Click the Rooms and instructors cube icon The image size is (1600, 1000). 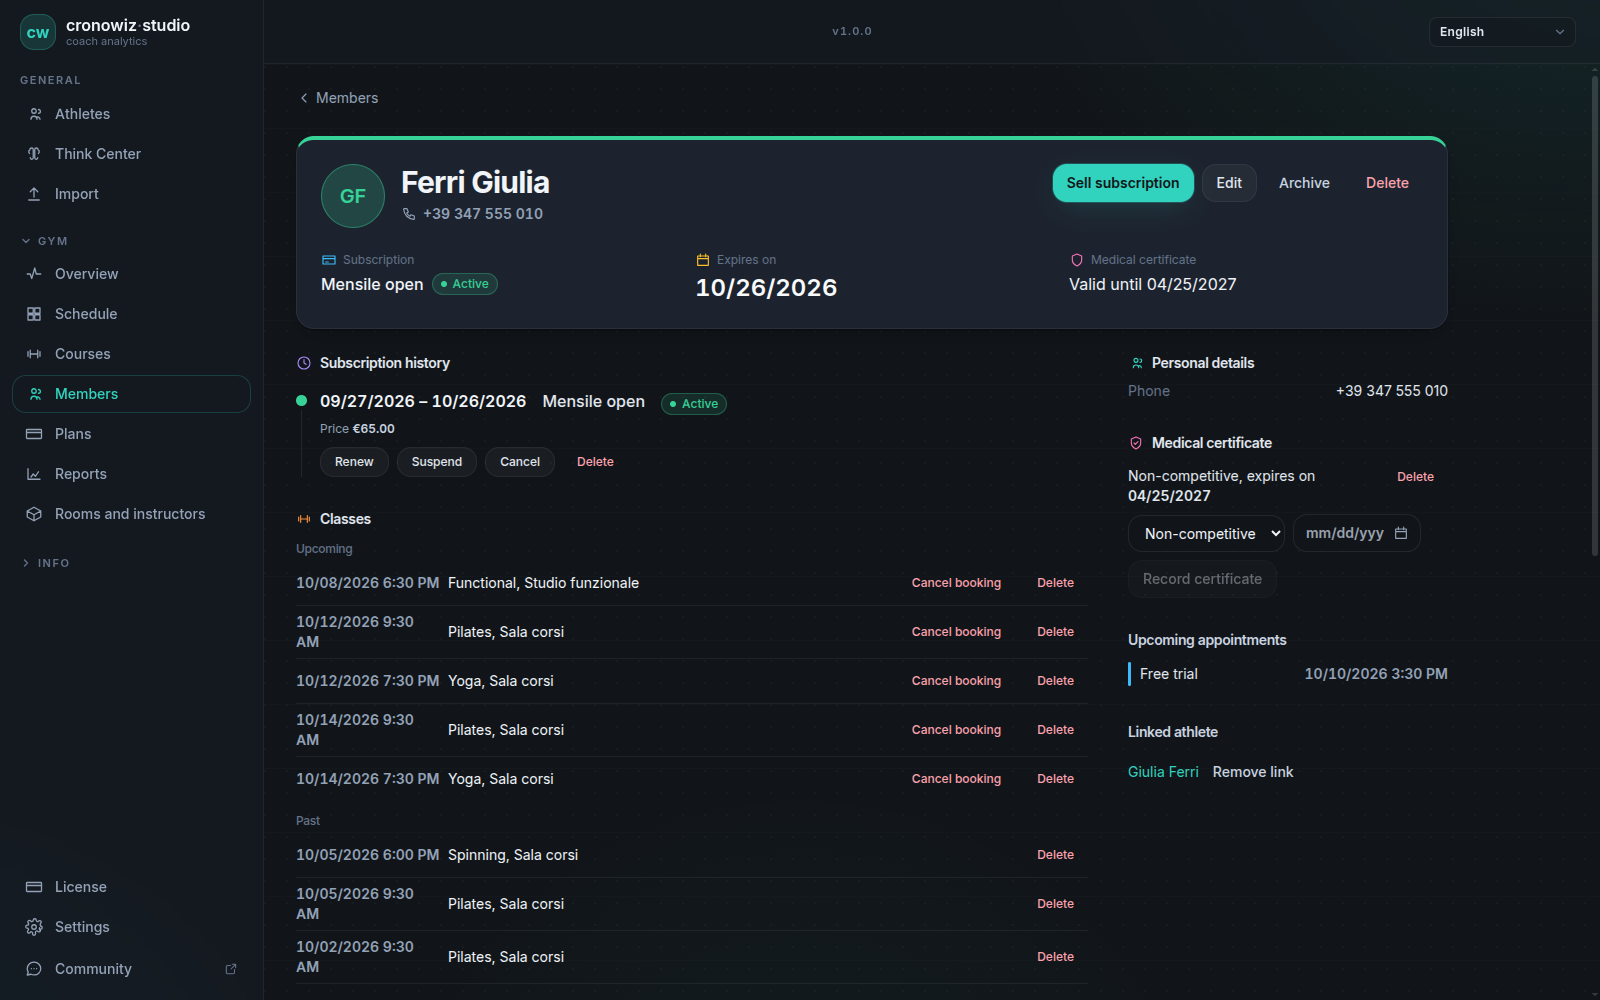(x=34, y=514)
